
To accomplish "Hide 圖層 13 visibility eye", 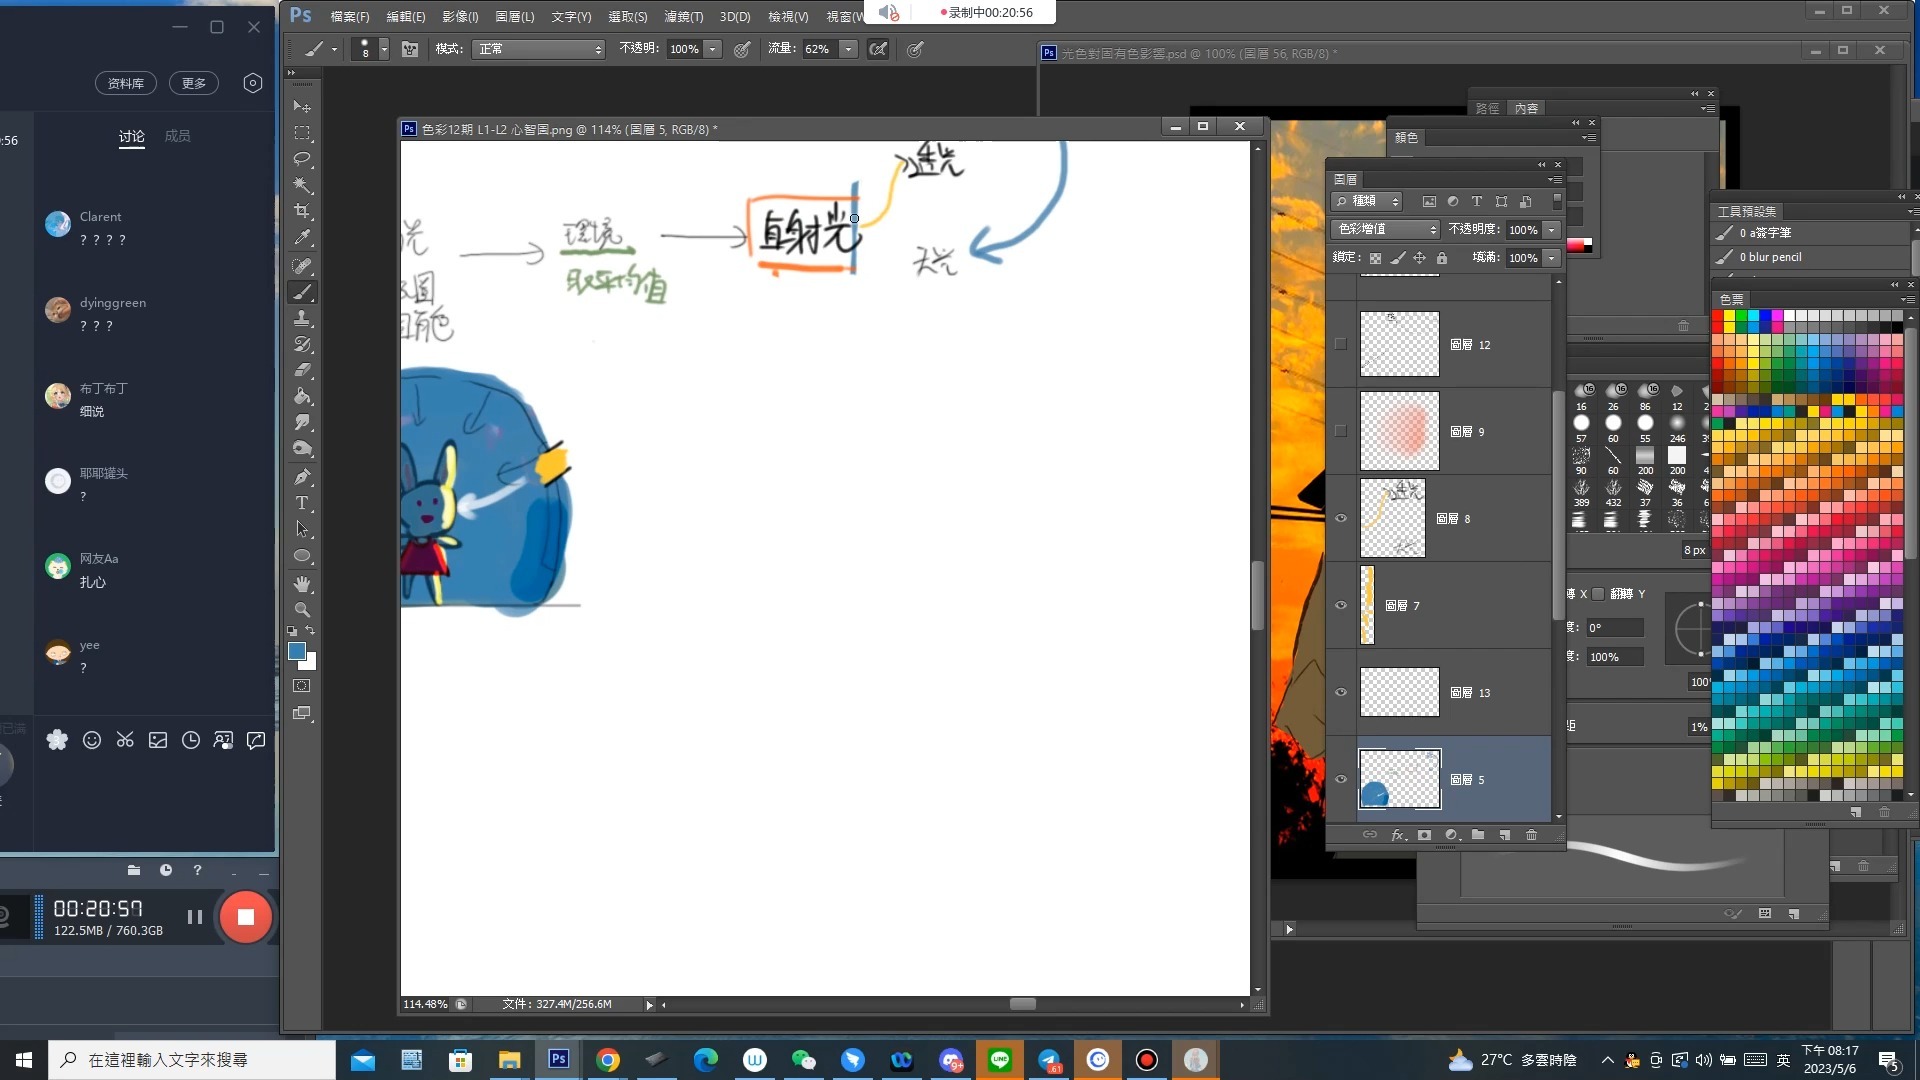I will click(1341, 692).
